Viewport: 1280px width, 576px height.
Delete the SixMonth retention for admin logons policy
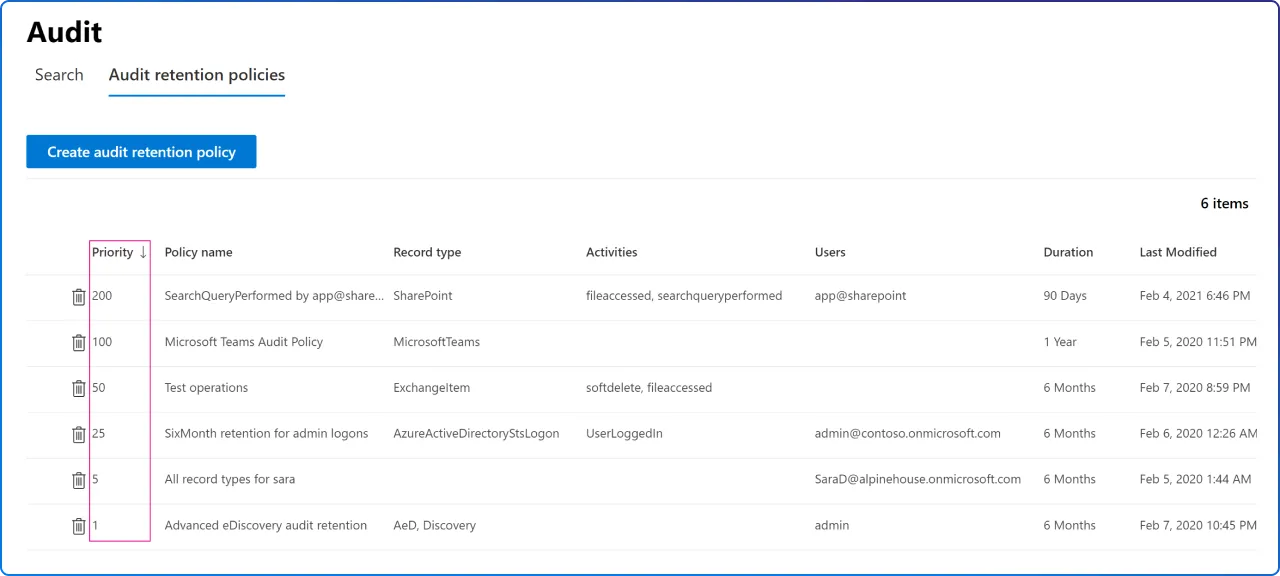[x=79, y=434]
